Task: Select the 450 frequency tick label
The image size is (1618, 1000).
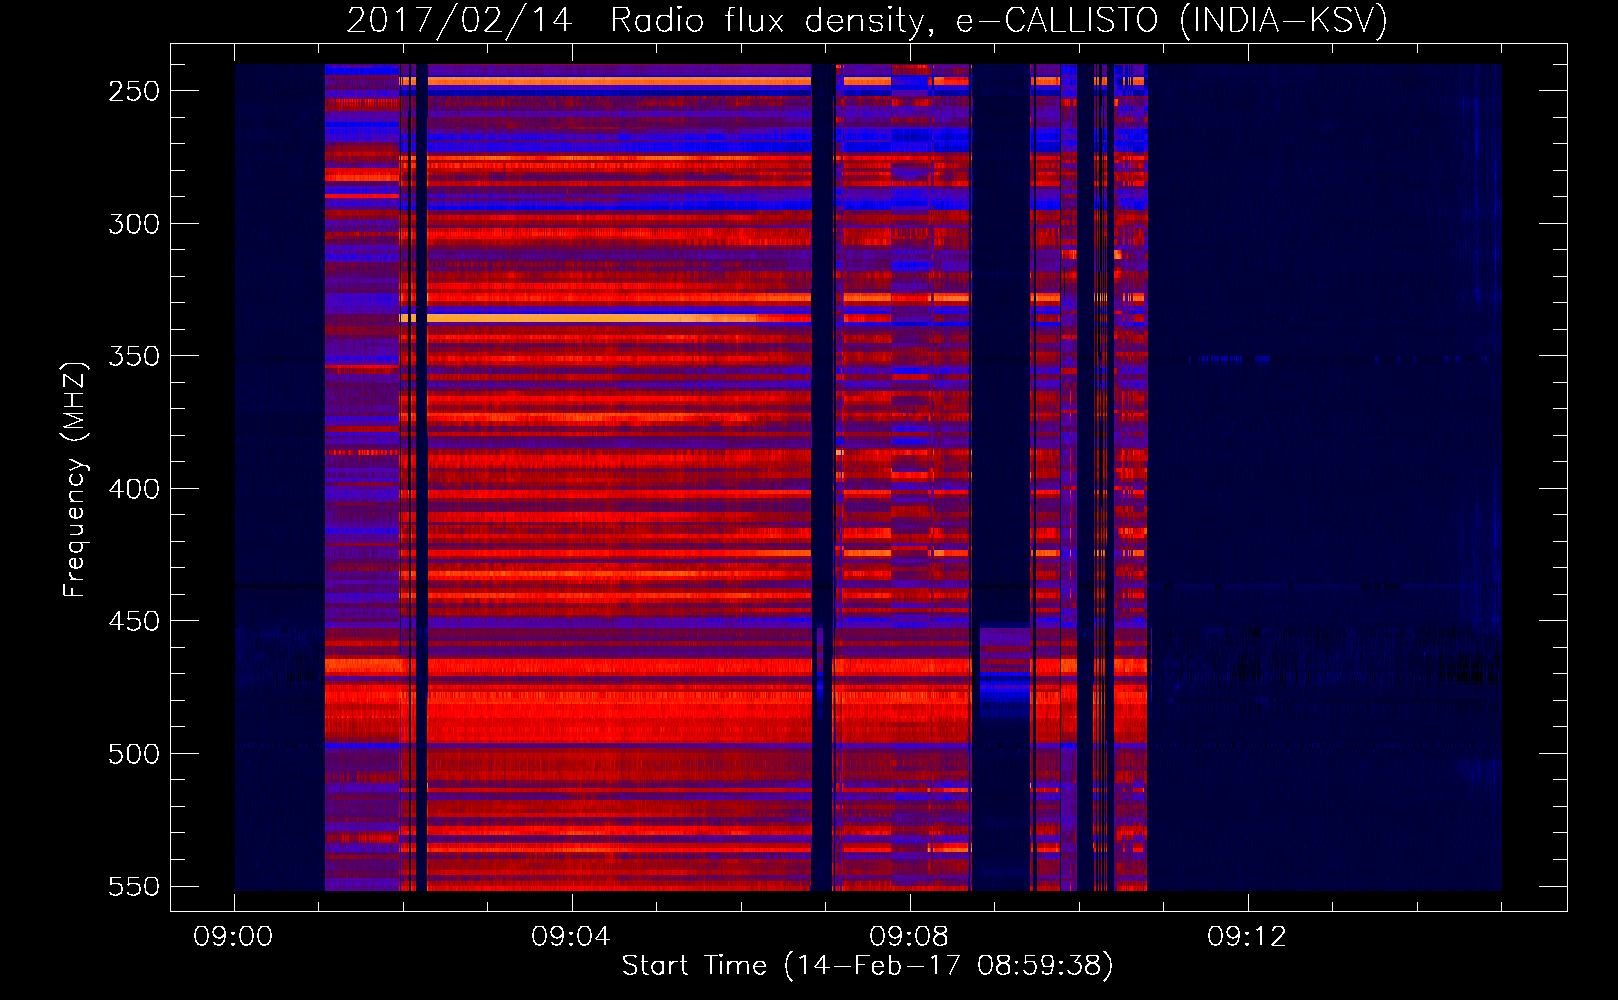Action: [134, 621]
